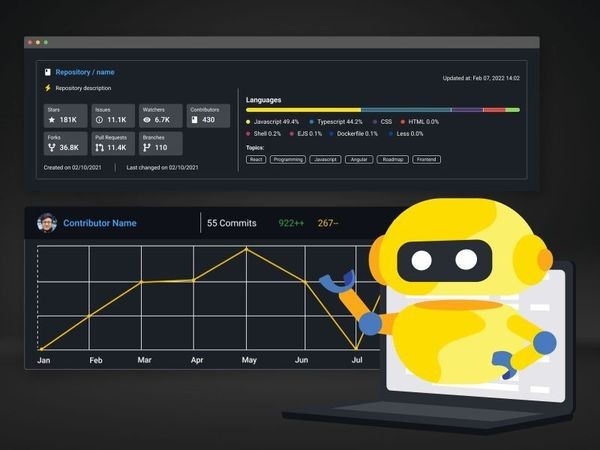Click the Last changed on 02/10/2021 text
600x450 pixels.
tap(162, 167)
